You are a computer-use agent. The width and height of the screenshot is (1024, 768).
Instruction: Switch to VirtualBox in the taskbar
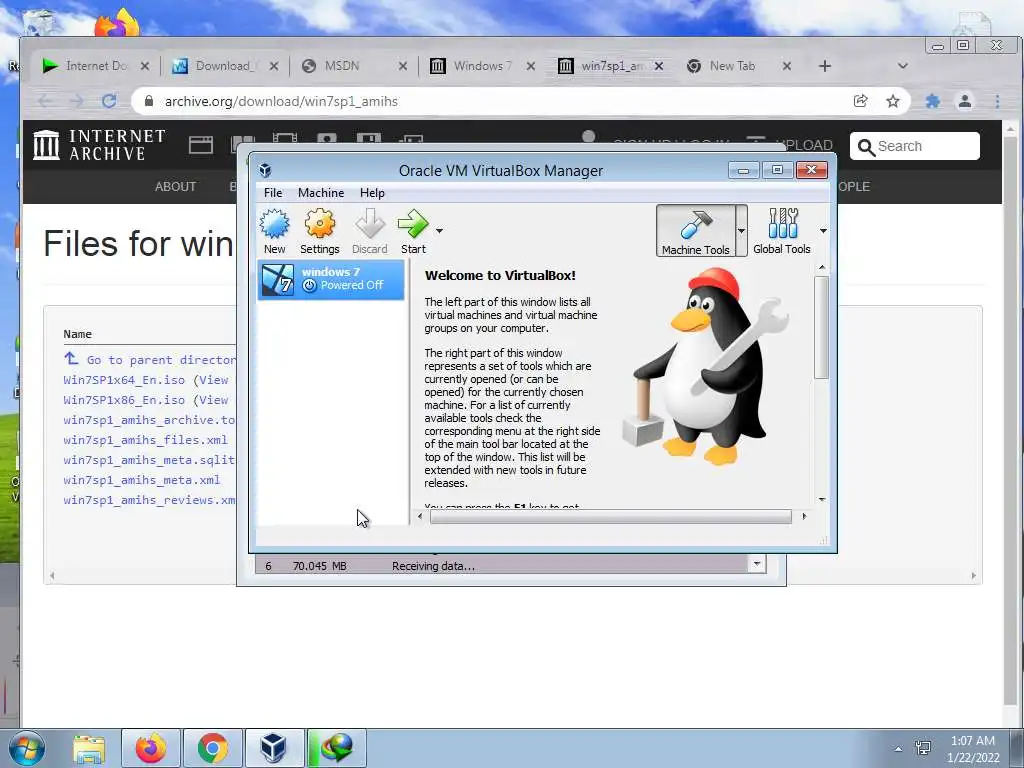(274, 748)
